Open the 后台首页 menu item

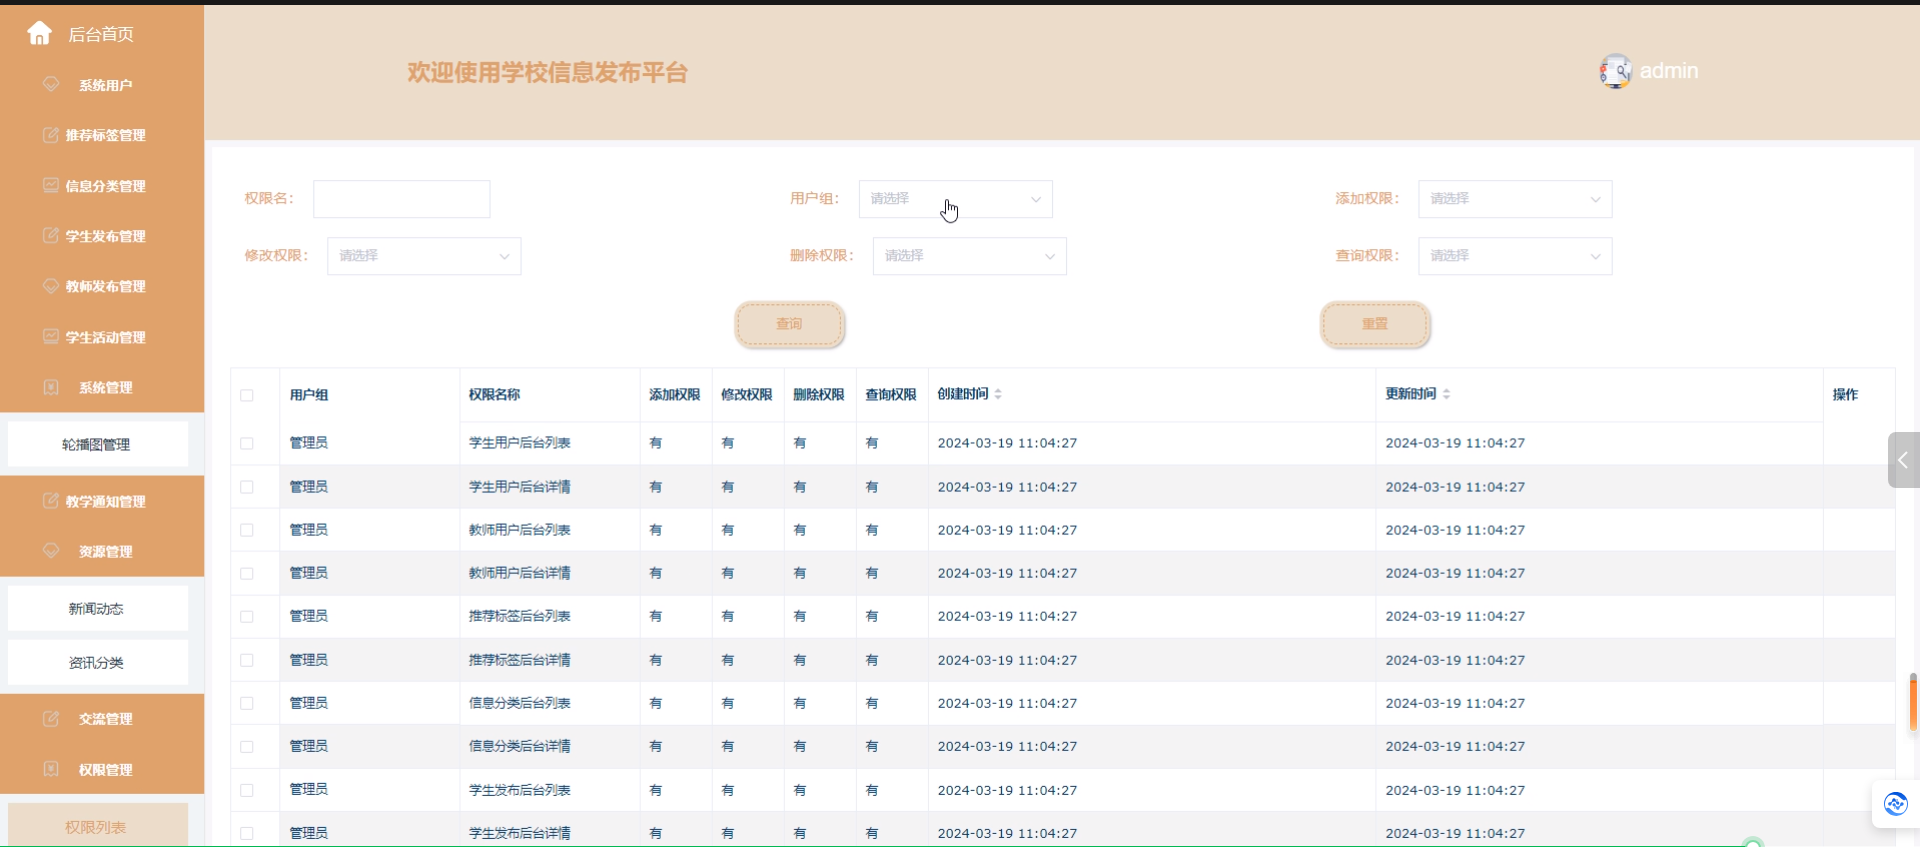[101, 34]
